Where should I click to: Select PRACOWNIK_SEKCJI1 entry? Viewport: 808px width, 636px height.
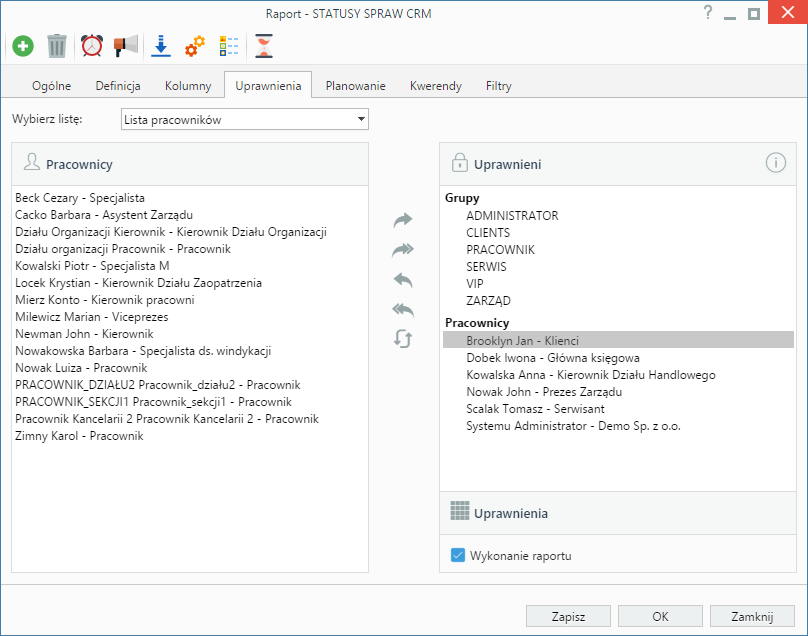[154, 402]
